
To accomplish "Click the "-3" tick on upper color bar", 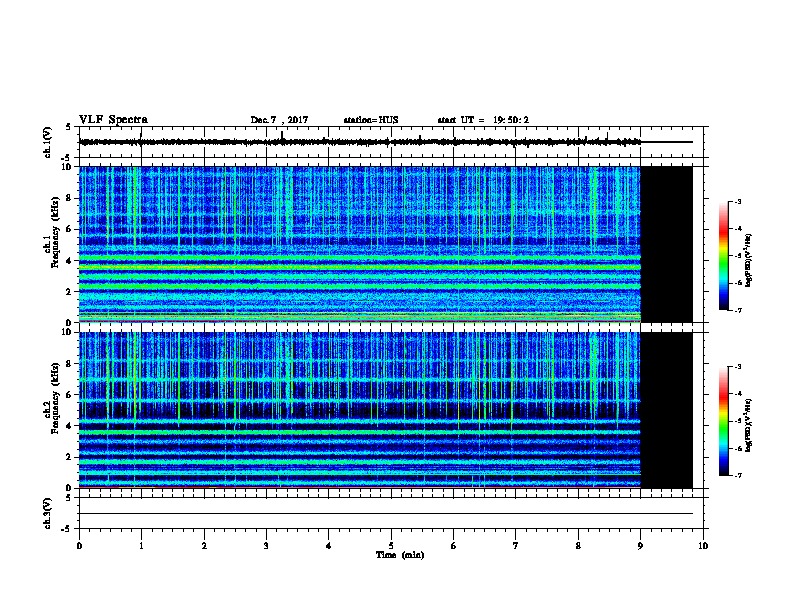I will (x=738, y=201).
